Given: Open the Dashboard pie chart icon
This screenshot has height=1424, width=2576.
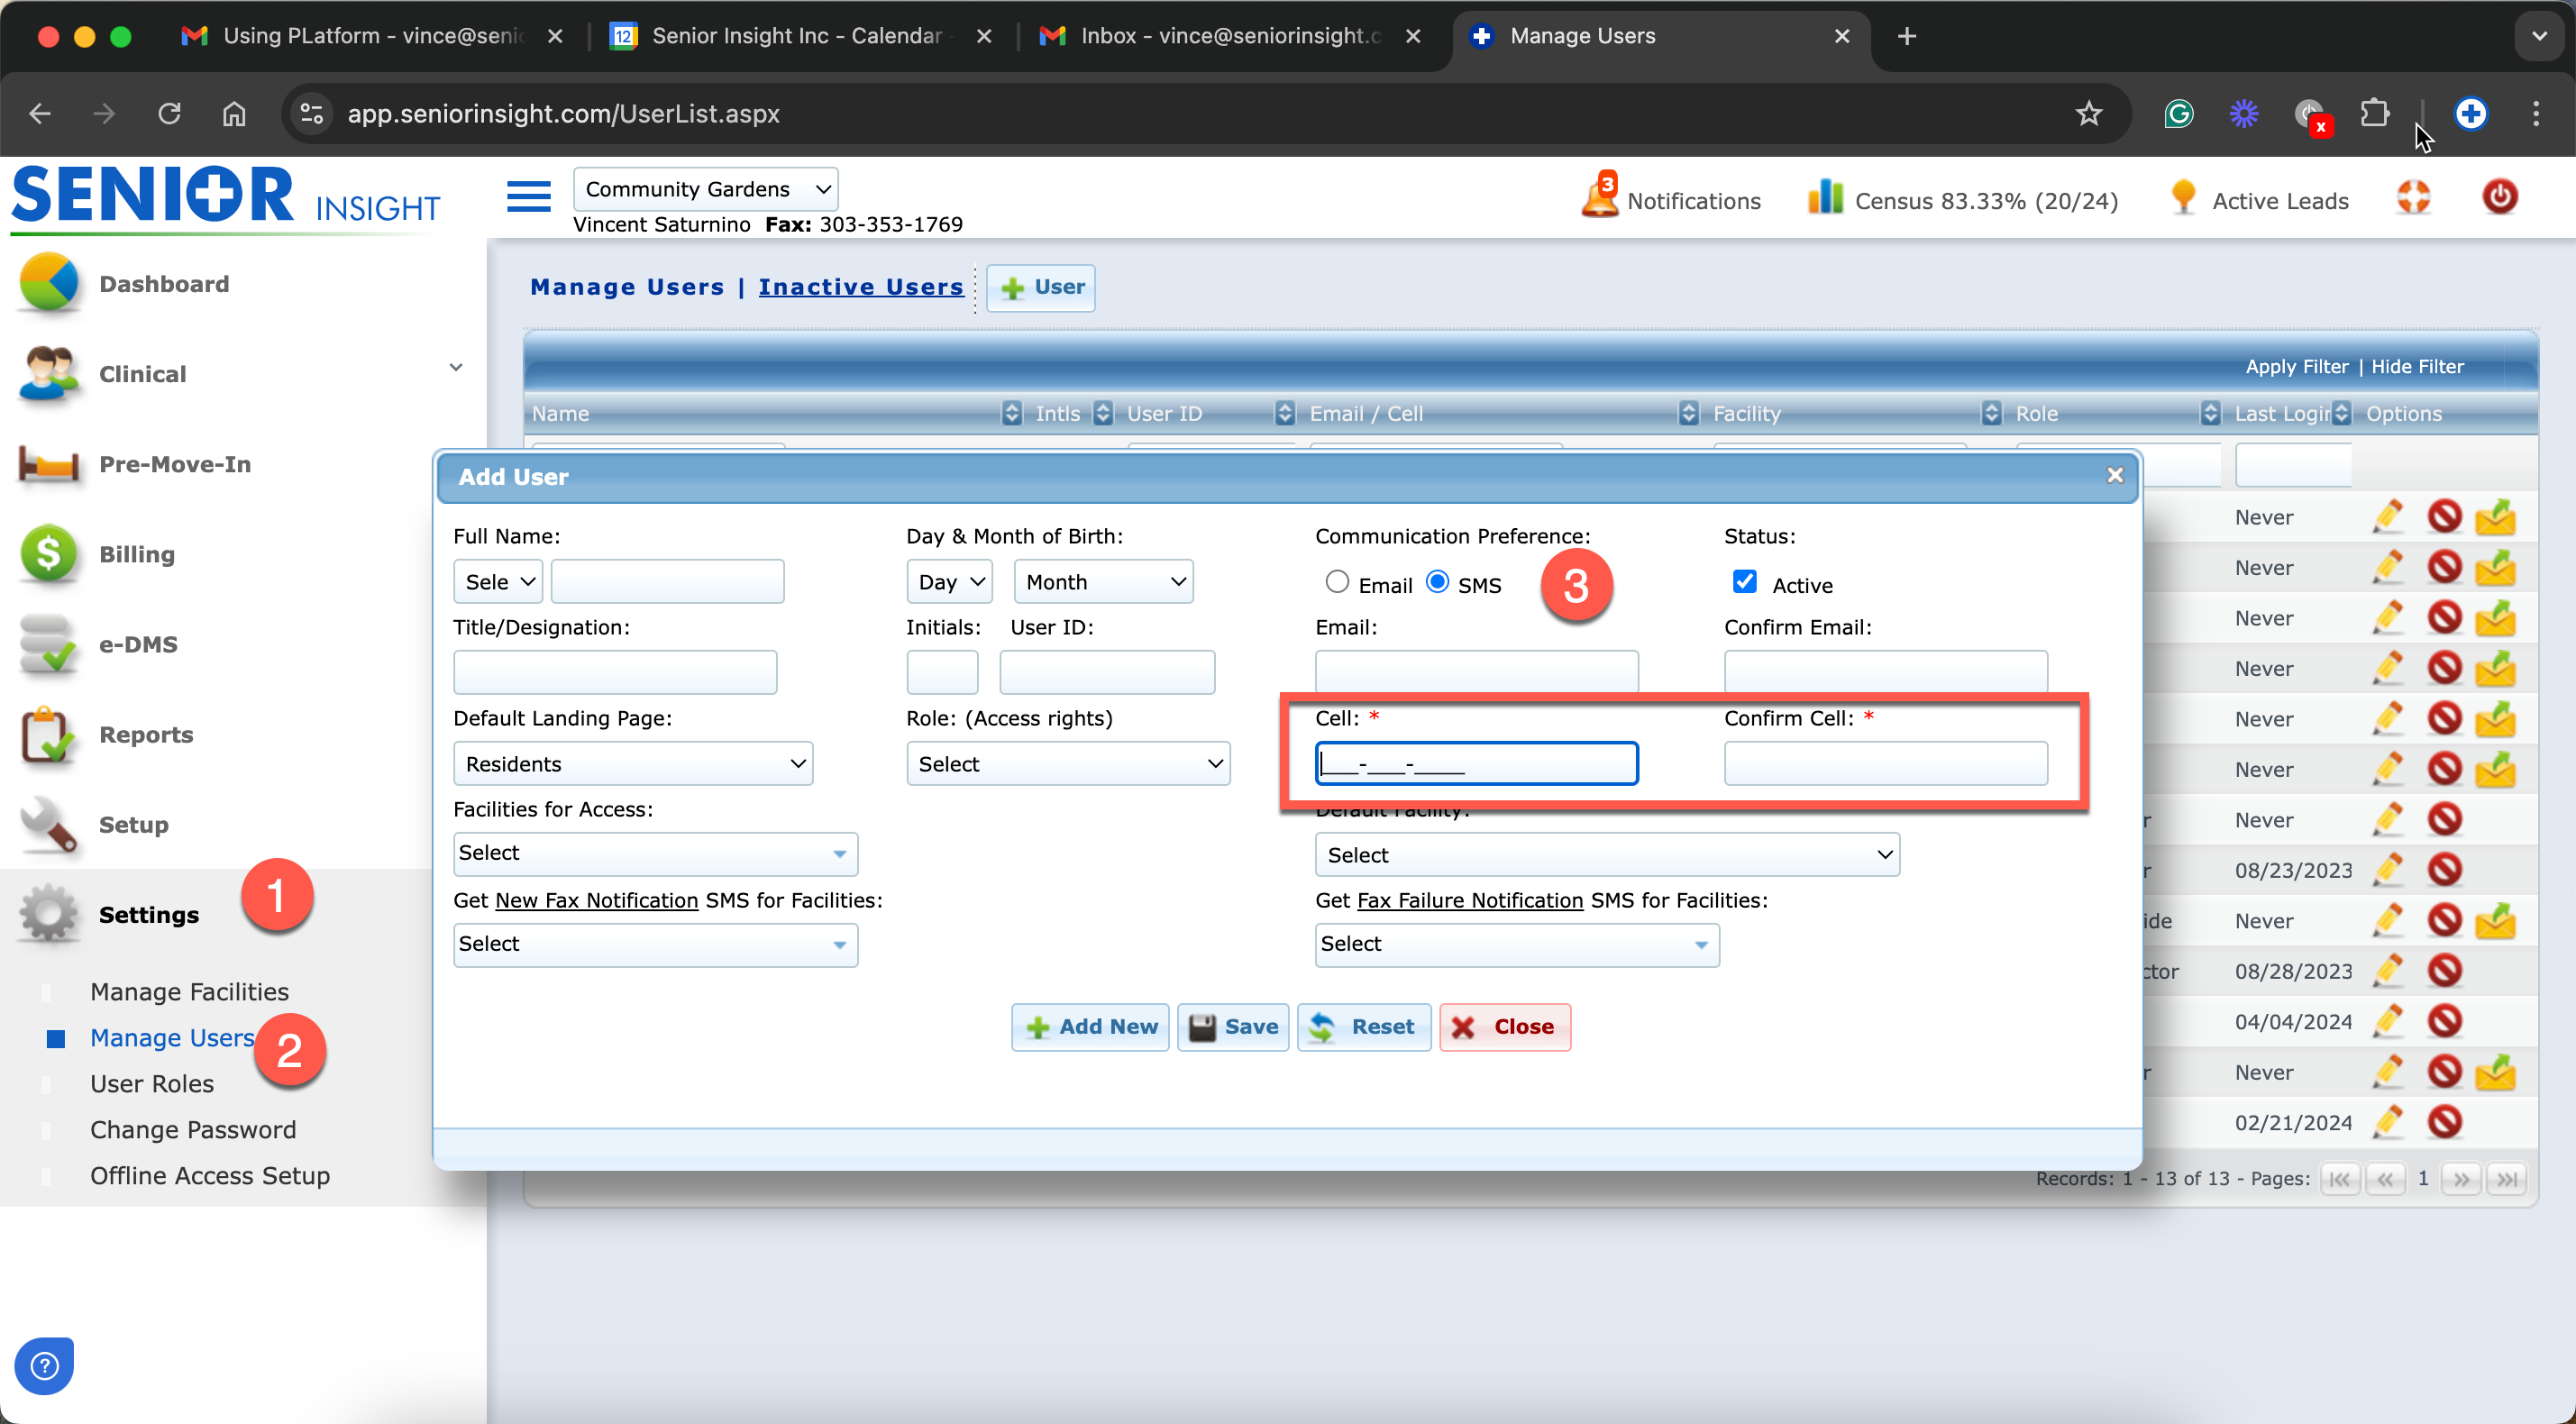Looking at the screenshot, I should pyautogui.click(x=48, y=284).
